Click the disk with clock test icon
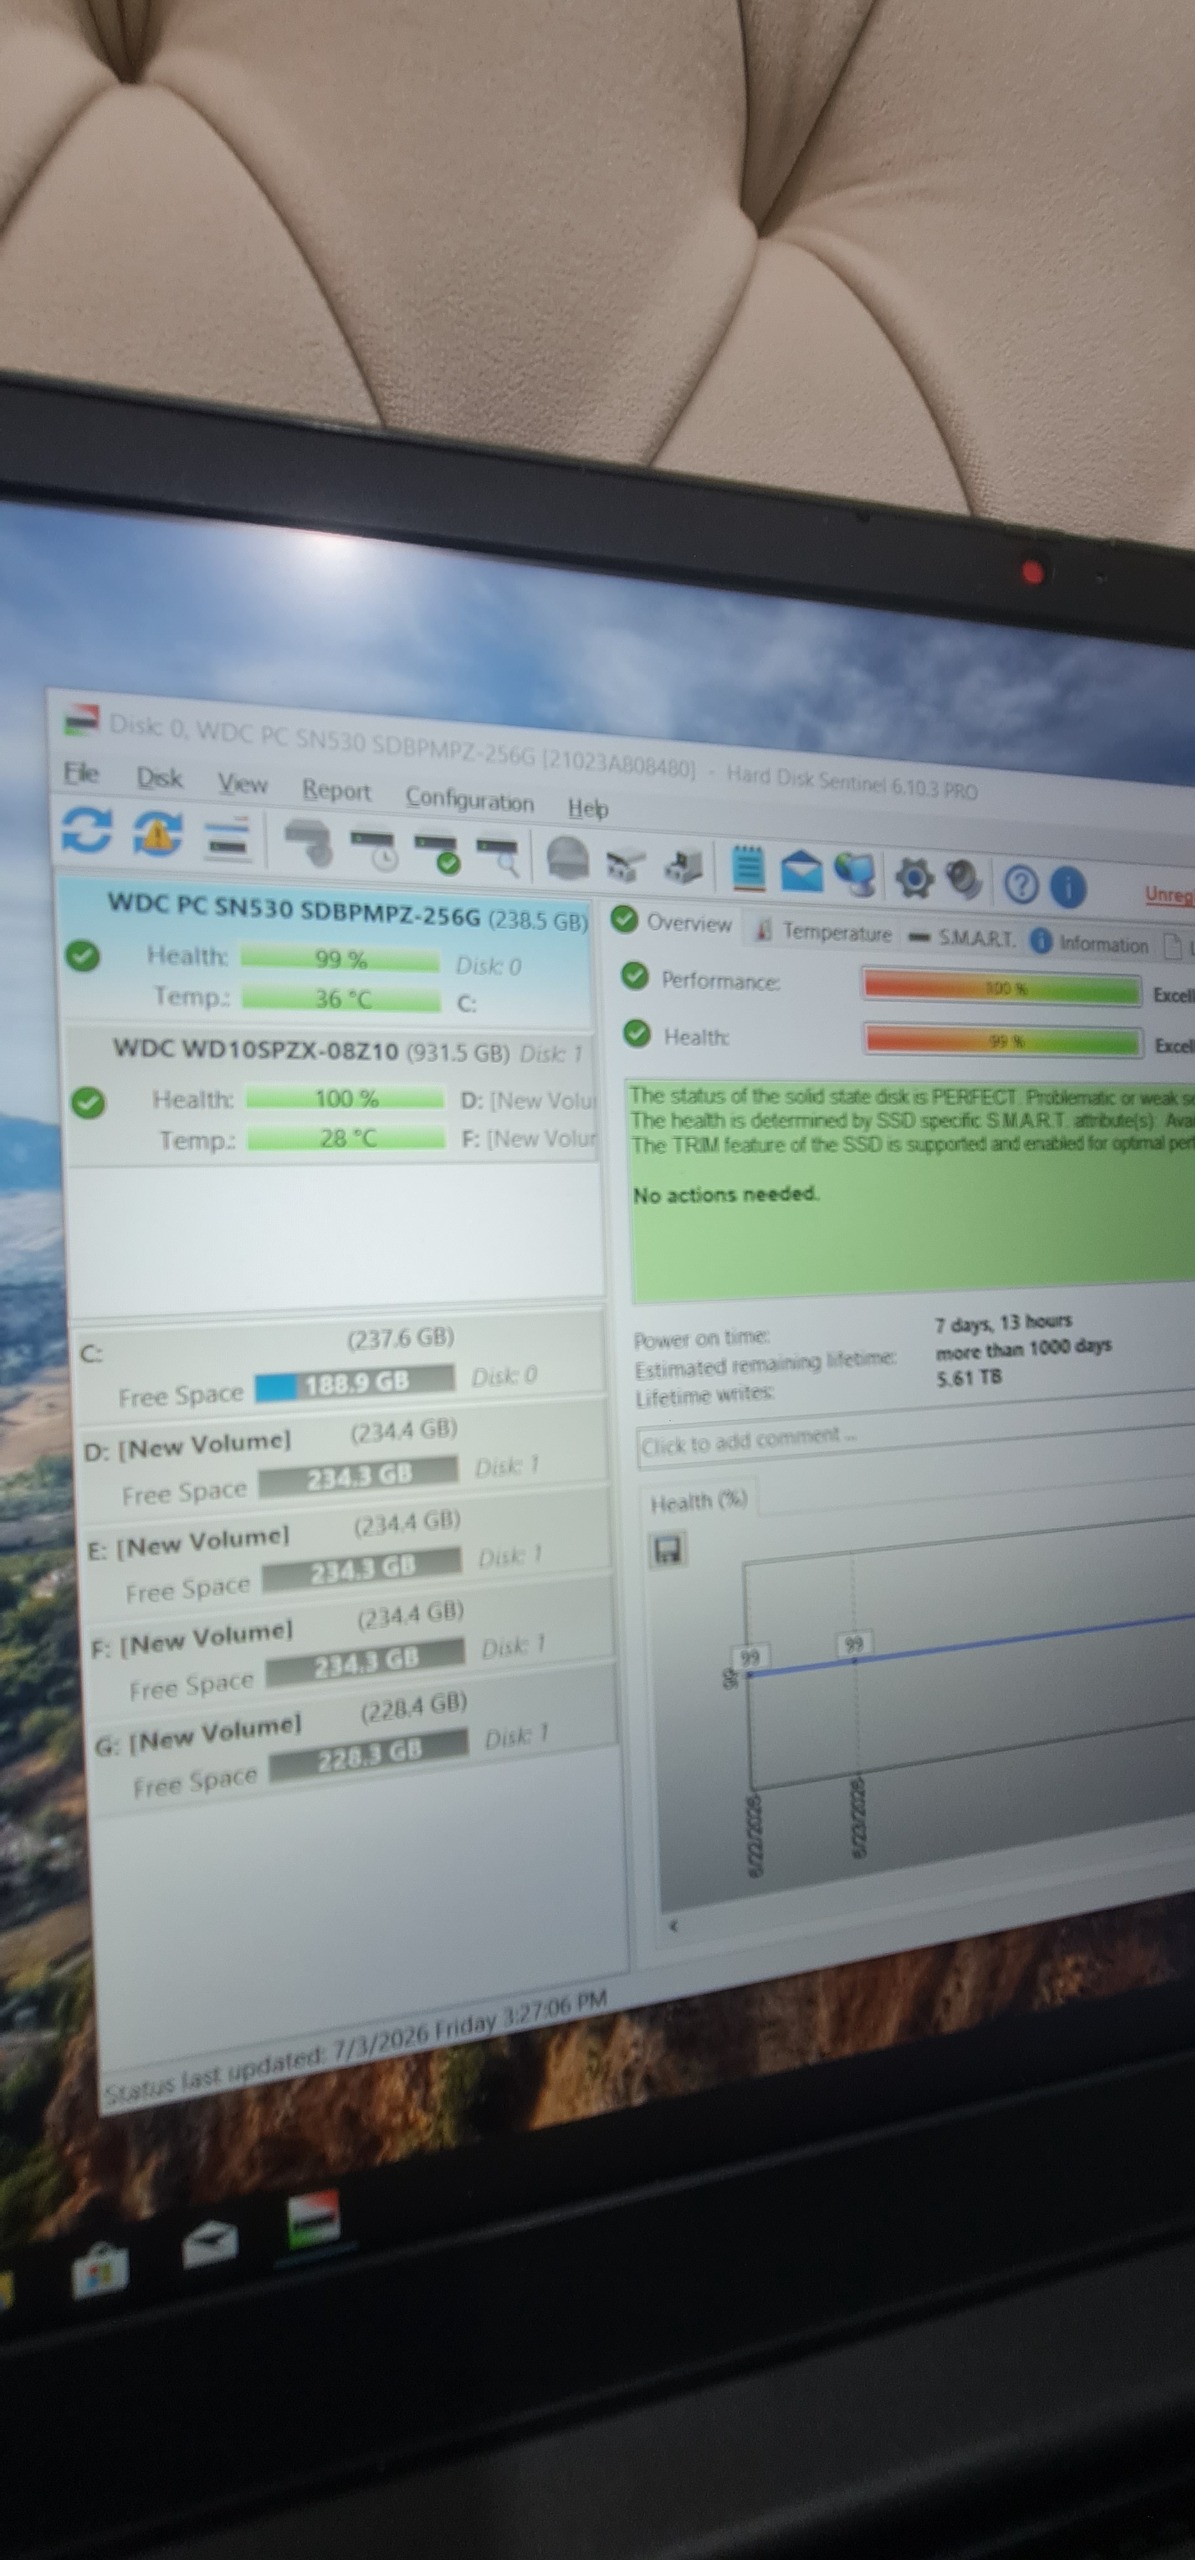1195x2560 pixels. click(373, 848)
